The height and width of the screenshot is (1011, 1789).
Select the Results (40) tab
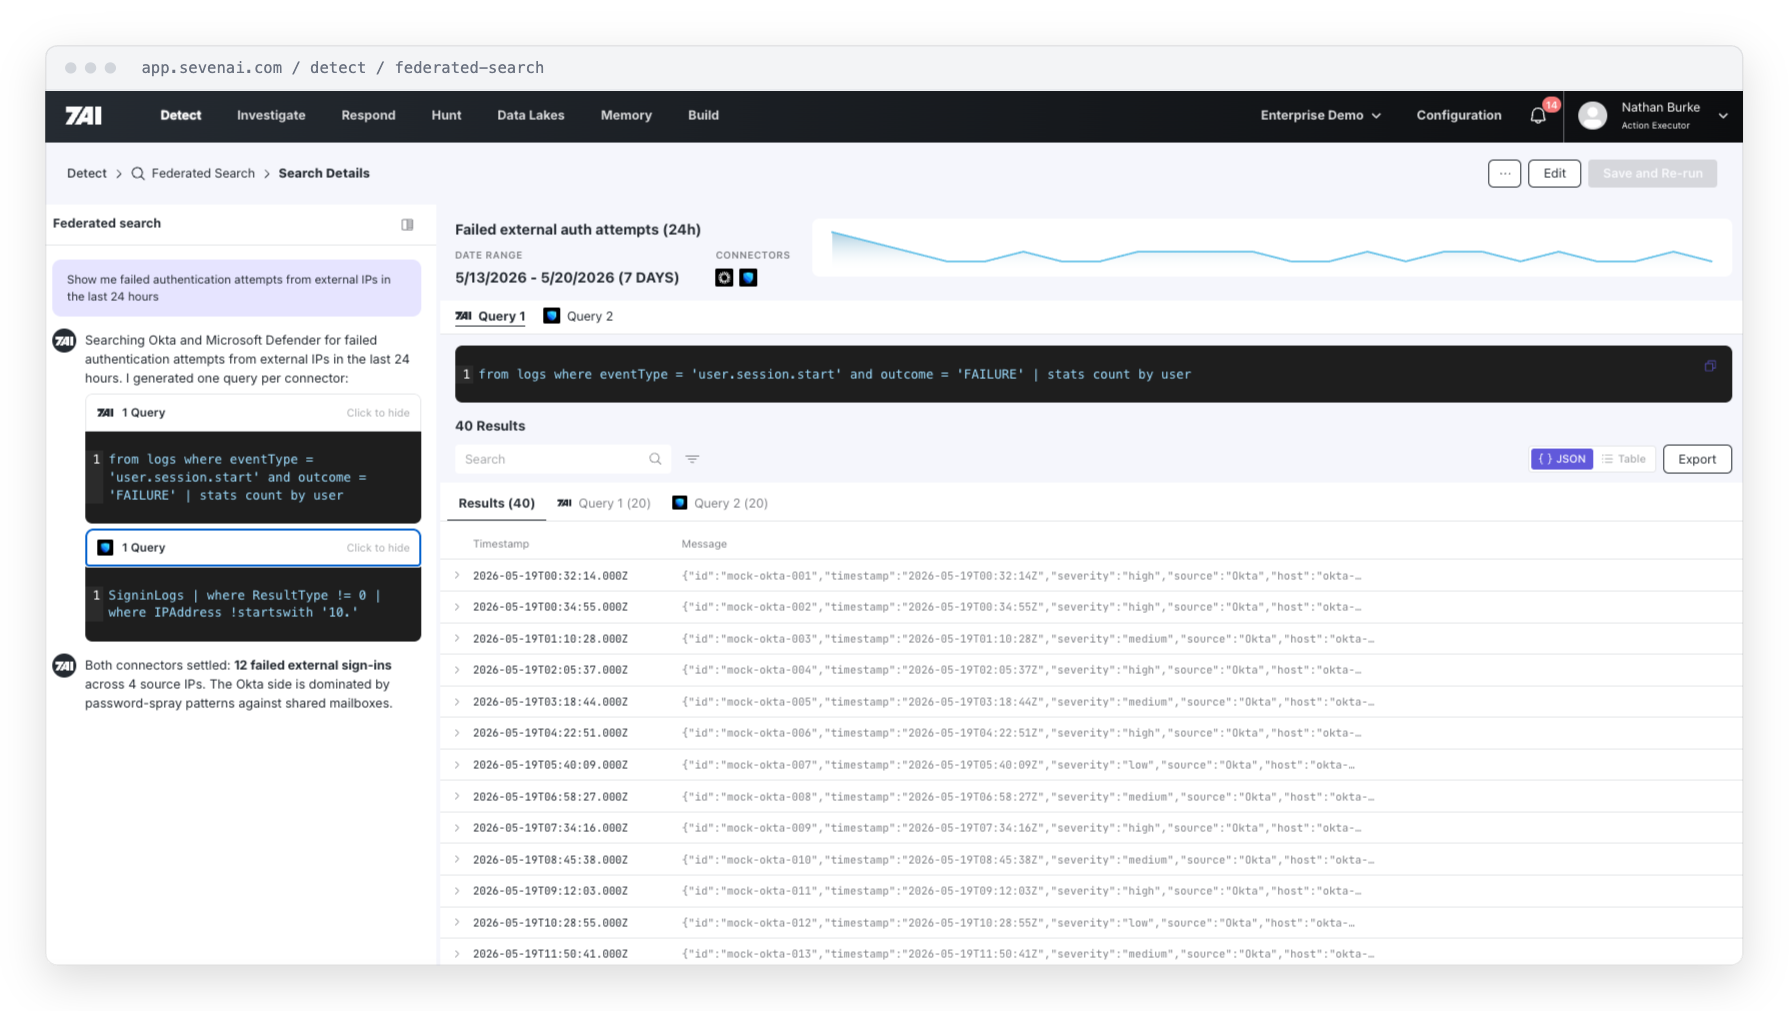pos(496,504)
